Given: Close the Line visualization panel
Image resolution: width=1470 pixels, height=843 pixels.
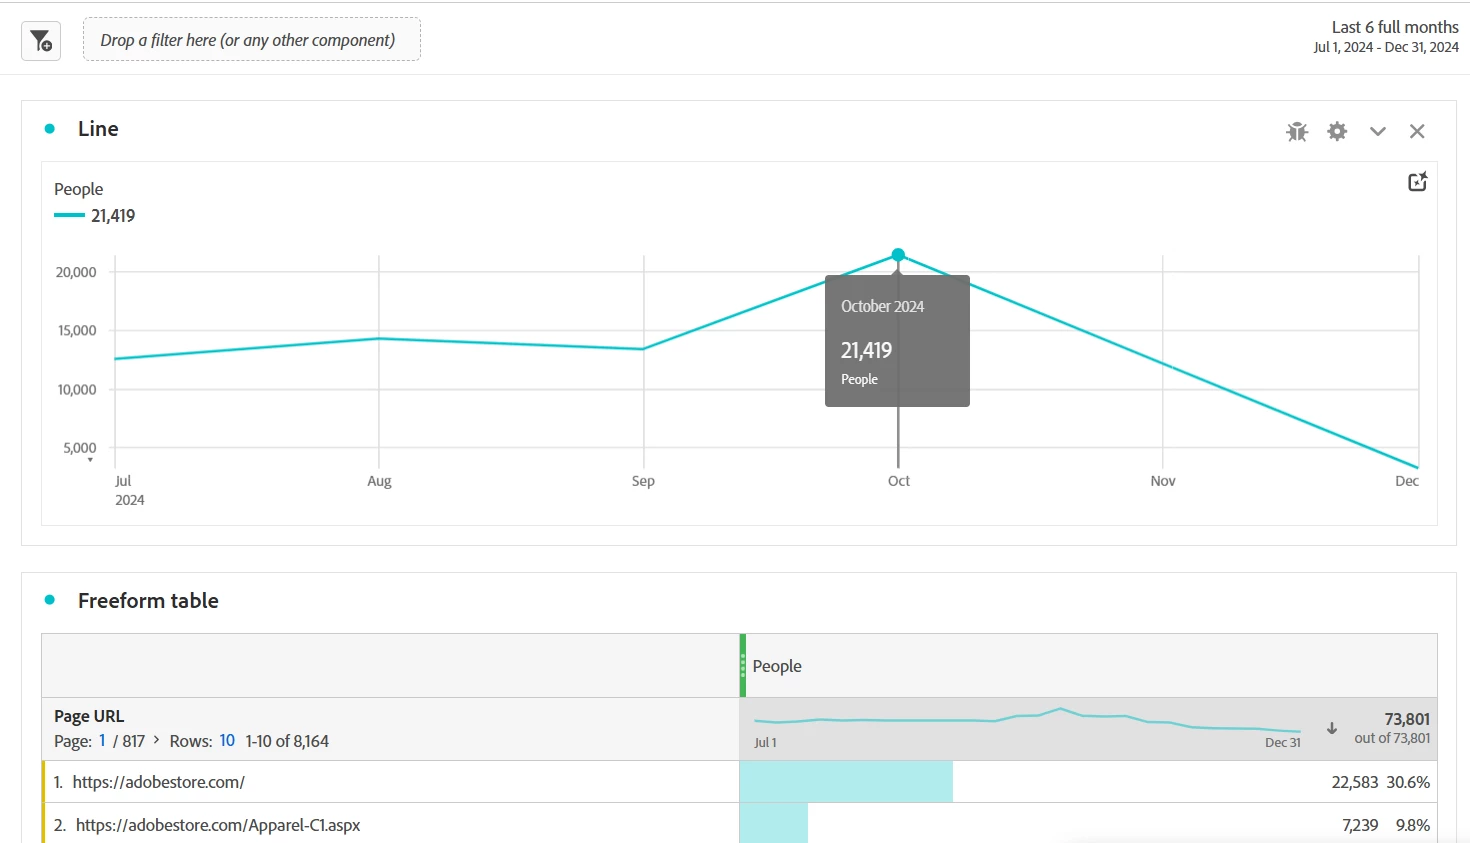Looking at the screenshot, I should click(1417, 131).
